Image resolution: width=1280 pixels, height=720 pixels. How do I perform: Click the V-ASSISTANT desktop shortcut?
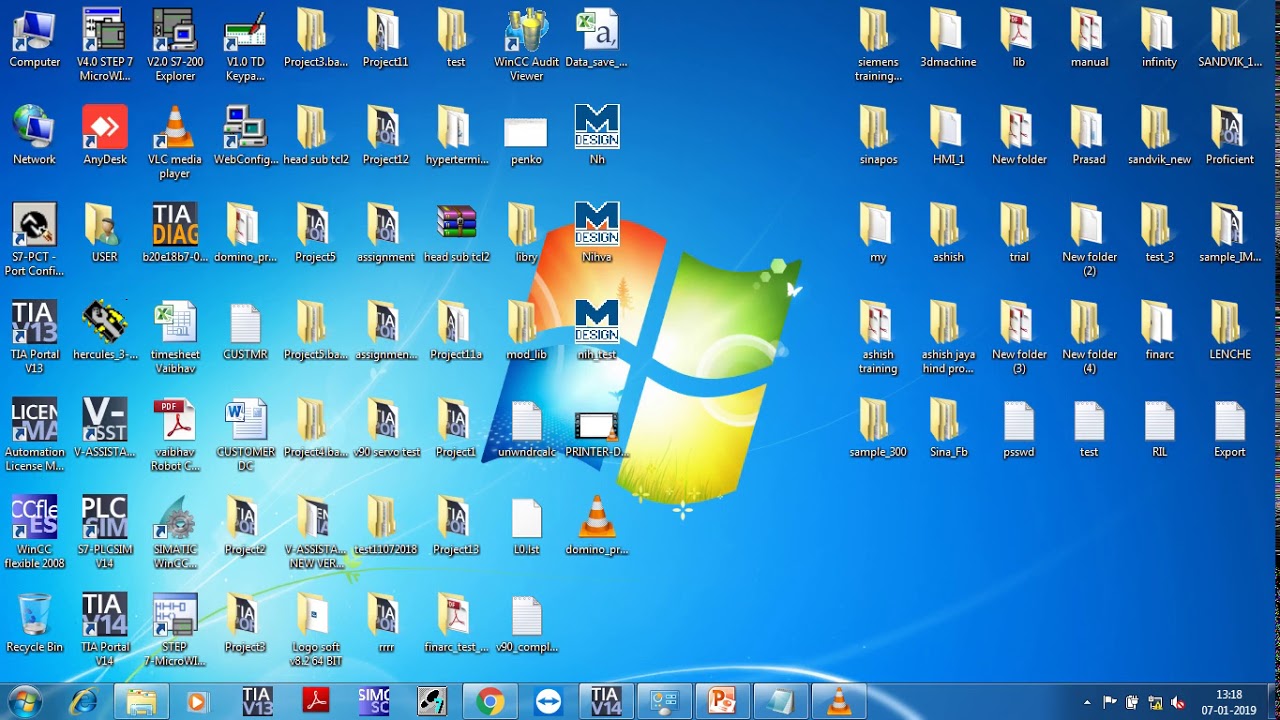[105, 428]
